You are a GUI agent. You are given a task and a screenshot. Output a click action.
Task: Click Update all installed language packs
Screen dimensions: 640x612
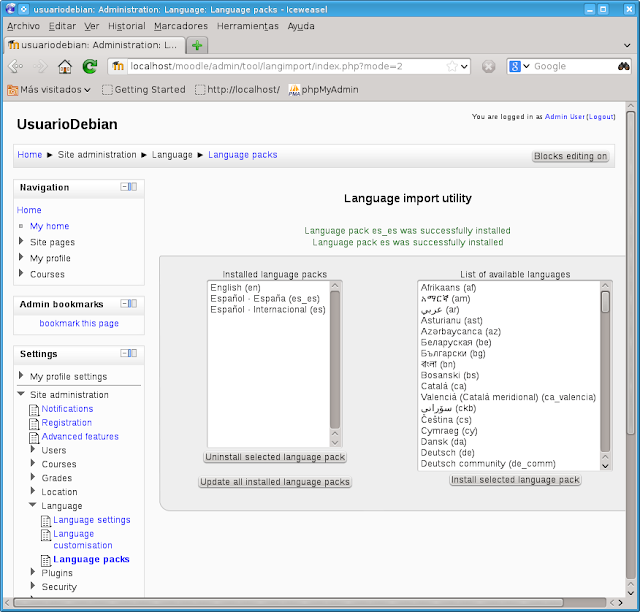pyautogui.click(x=275, y=482)
